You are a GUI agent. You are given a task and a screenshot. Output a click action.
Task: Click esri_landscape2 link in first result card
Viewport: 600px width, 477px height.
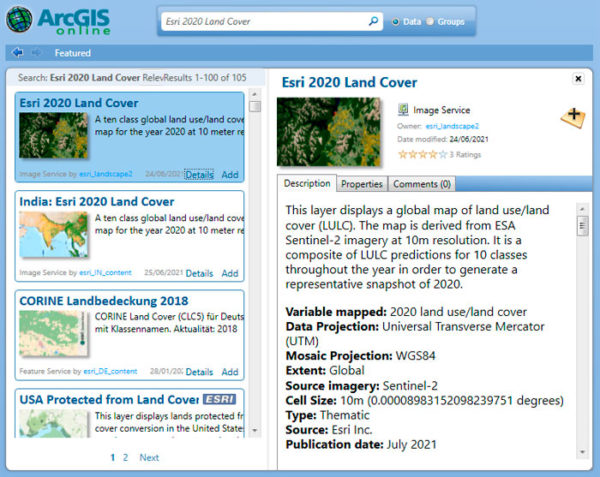point(106,174)
